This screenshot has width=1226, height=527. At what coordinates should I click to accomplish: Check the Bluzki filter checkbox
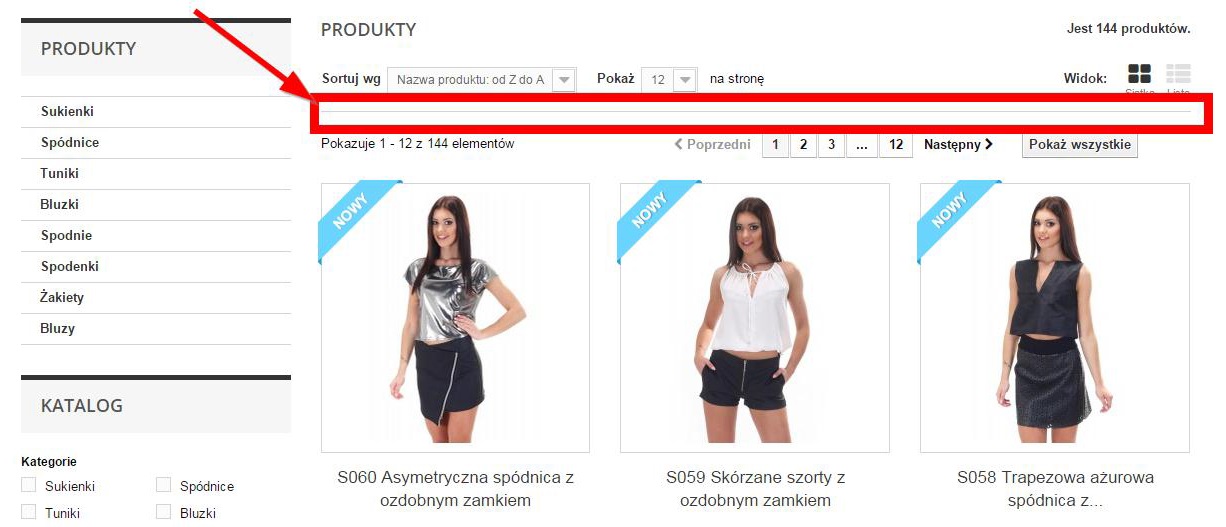[x=164, y=512]
